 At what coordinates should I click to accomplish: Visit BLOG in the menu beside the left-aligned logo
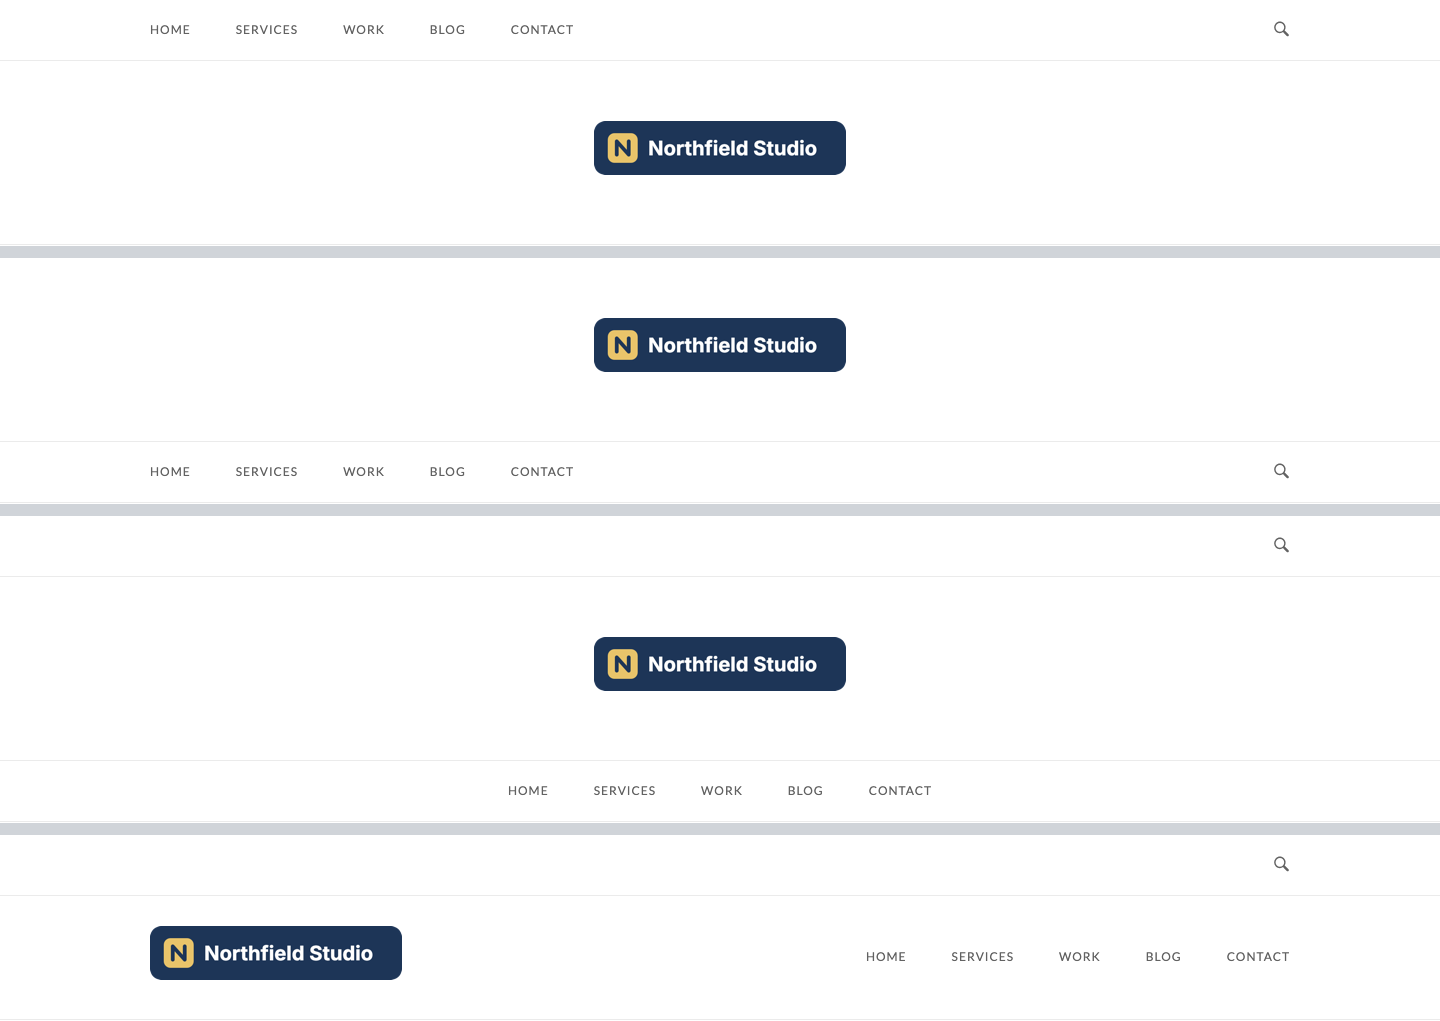point(1164,957)
